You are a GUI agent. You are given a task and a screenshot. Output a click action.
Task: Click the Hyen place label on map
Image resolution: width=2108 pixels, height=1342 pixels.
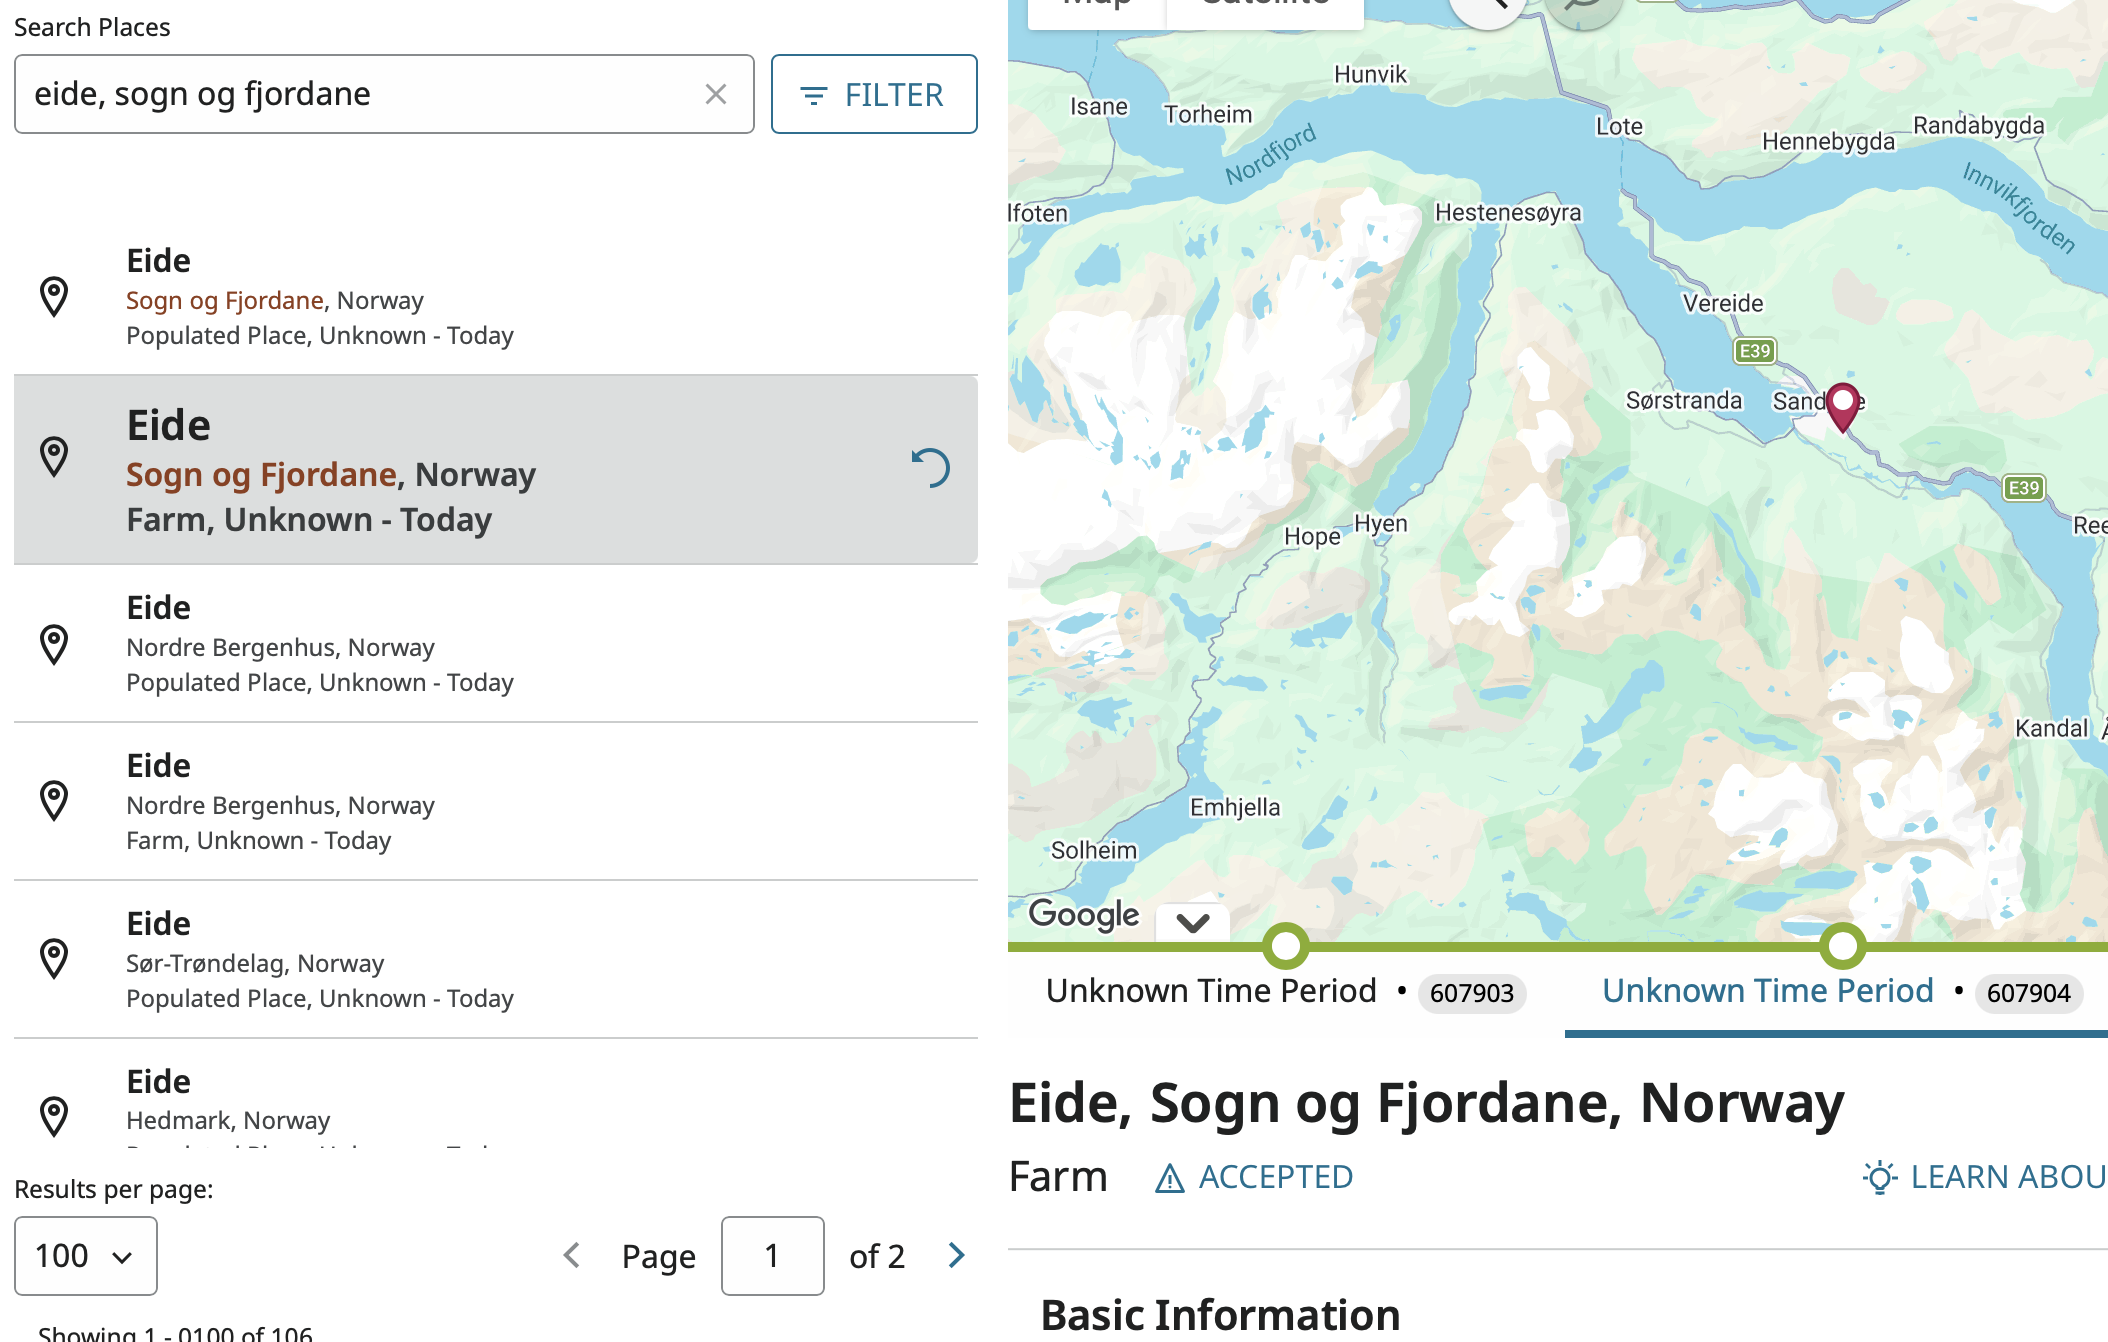pos(1381,523)
